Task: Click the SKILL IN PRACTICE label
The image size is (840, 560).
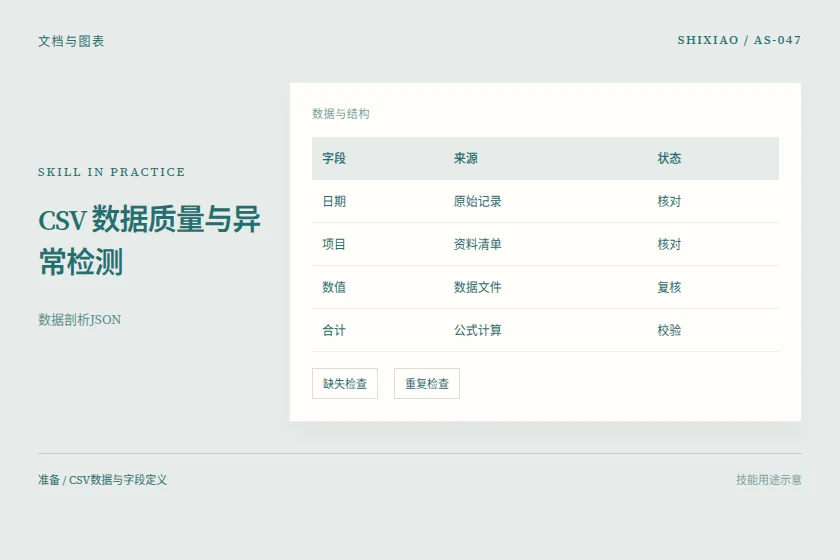Action: pos(111,172)
